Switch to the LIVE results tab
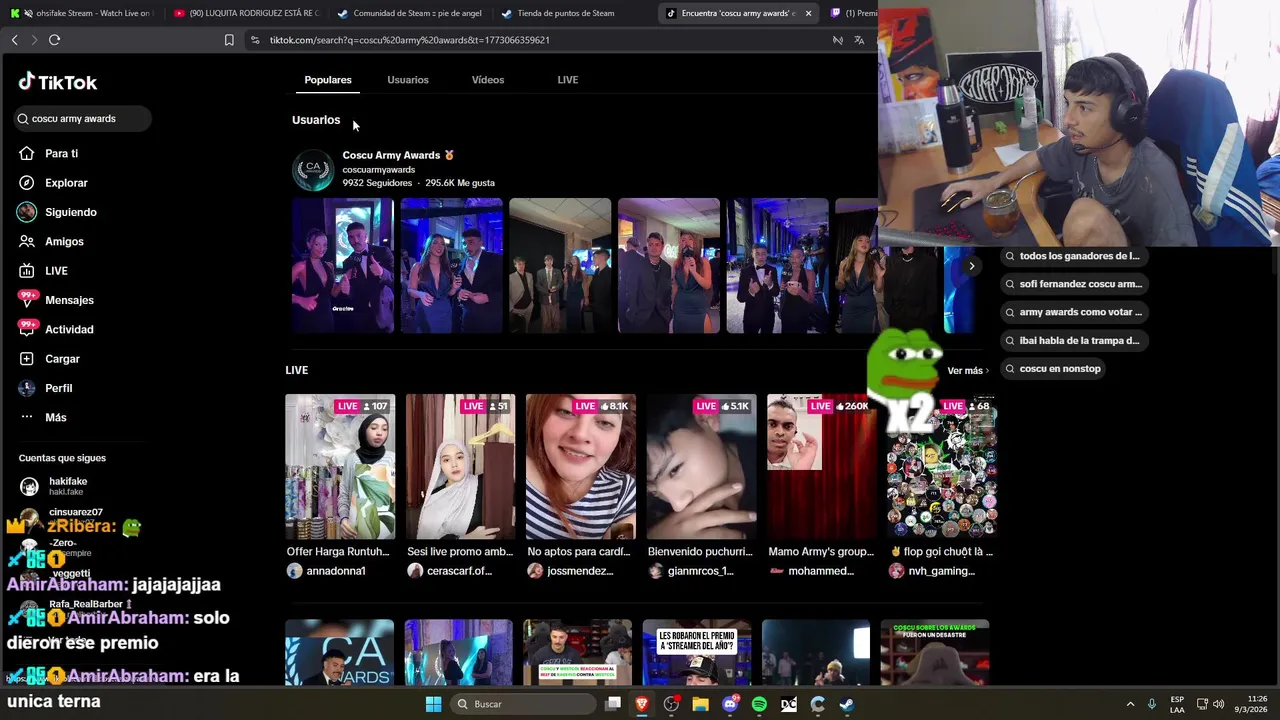The height and width of the screenshot is (720, 1280). (568, 80)
